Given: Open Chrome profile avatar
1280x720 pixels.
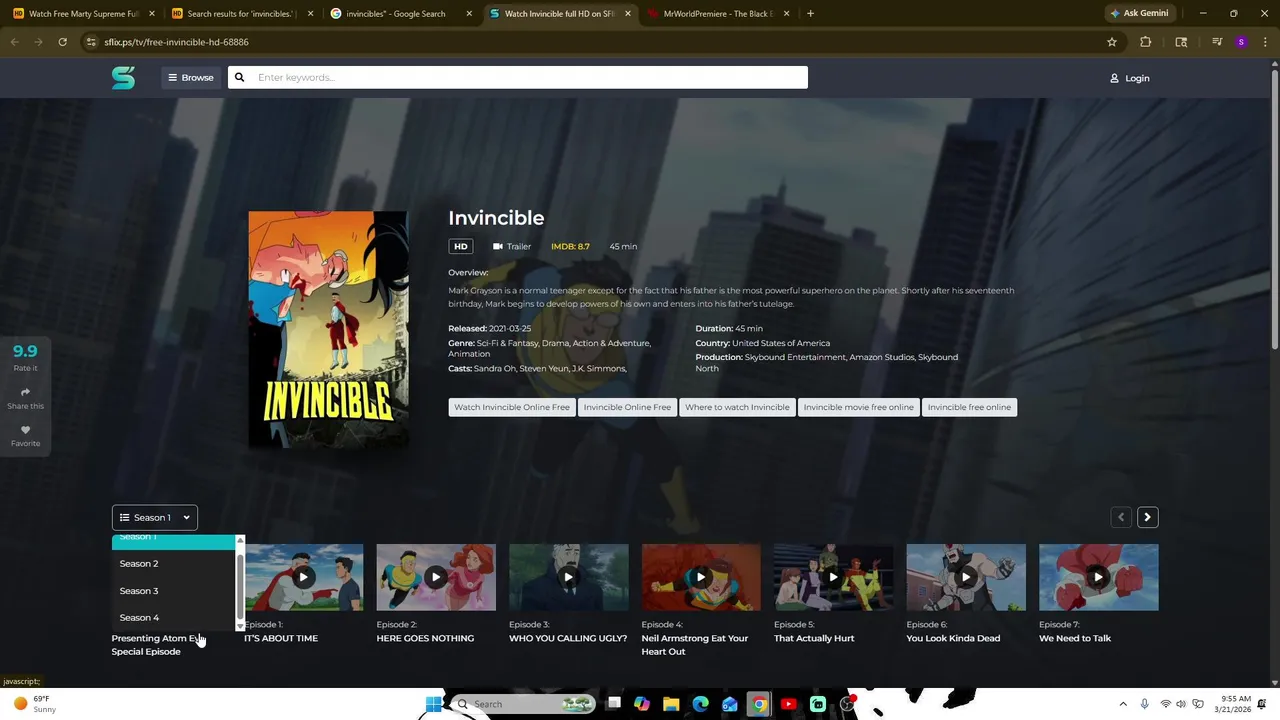Looking at the screenshot, I should 1241,42.
